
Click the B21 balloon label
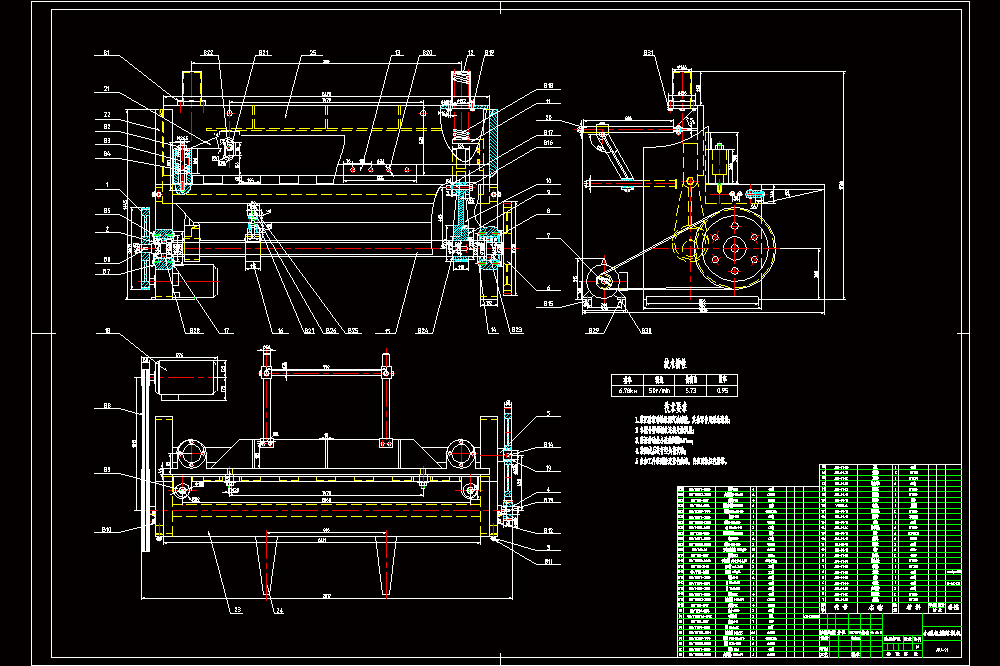[x=264, y=53]
